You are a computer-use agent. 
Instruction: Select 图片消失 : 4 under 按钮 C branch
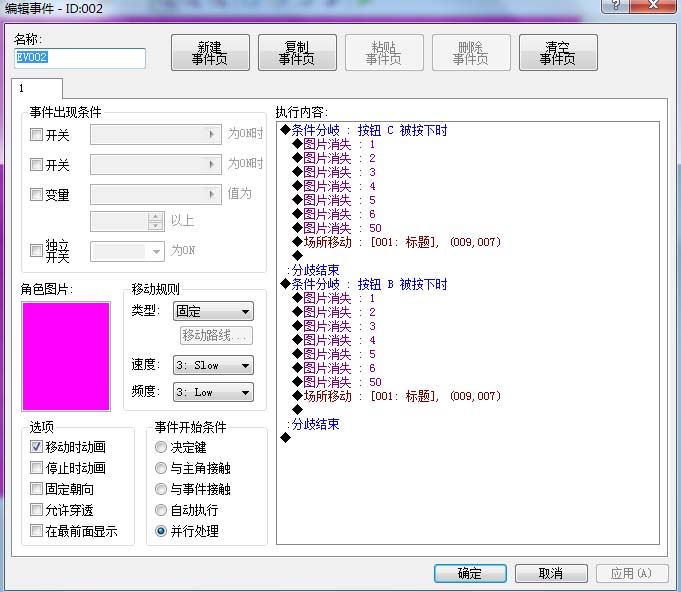point(334,186)
